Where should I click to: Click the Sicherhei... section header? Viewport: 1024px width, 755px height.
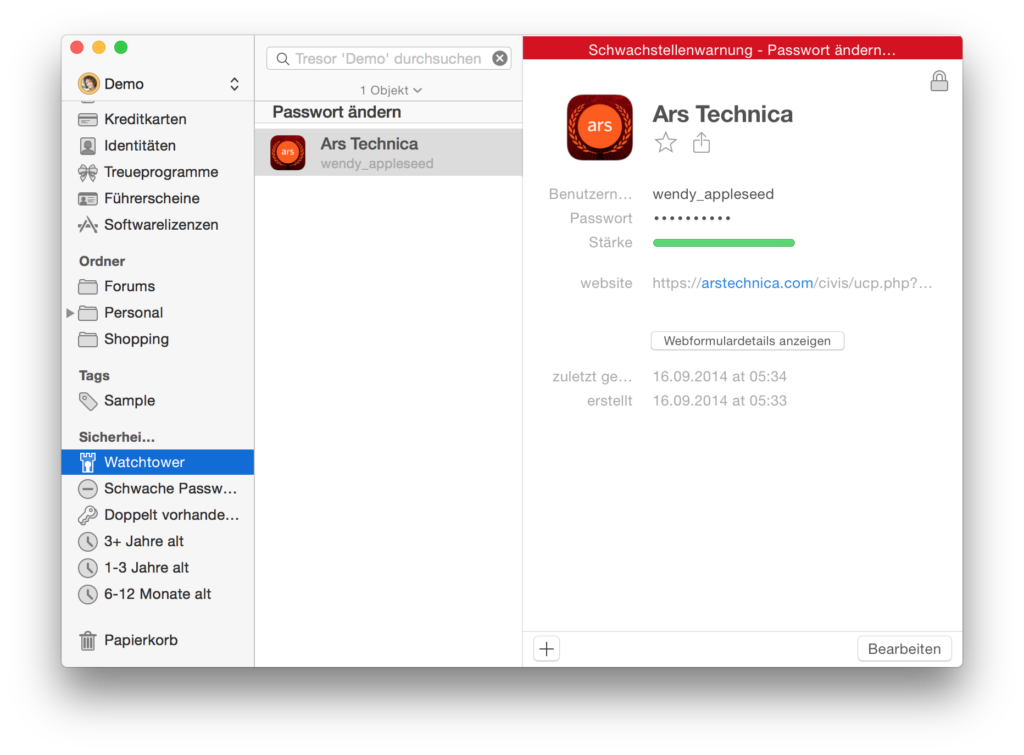(x=116, y=438)
